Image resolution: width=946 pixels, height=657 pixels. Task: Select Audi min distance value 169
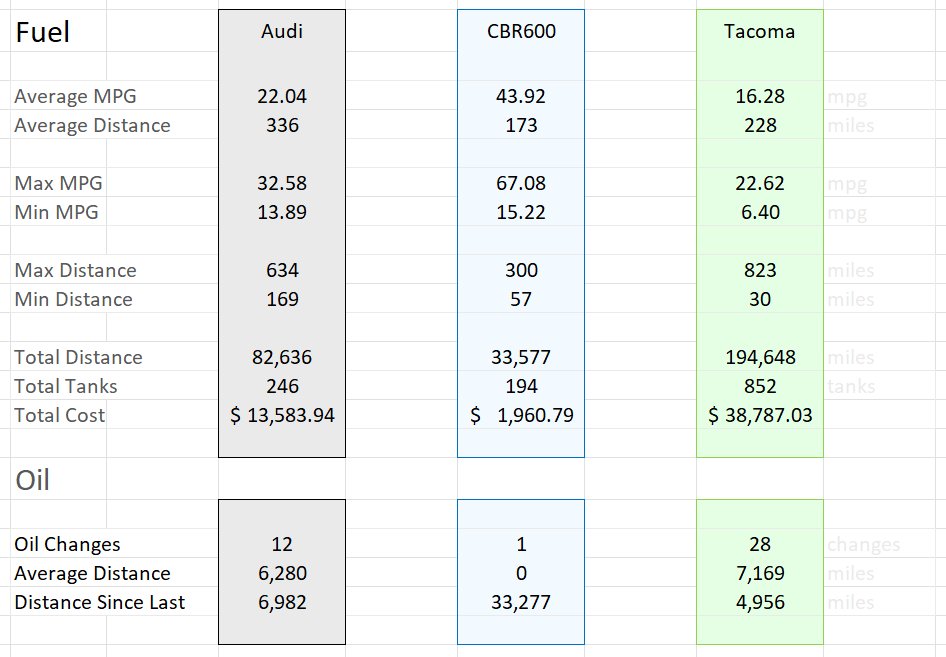click(x=282, y=299)
